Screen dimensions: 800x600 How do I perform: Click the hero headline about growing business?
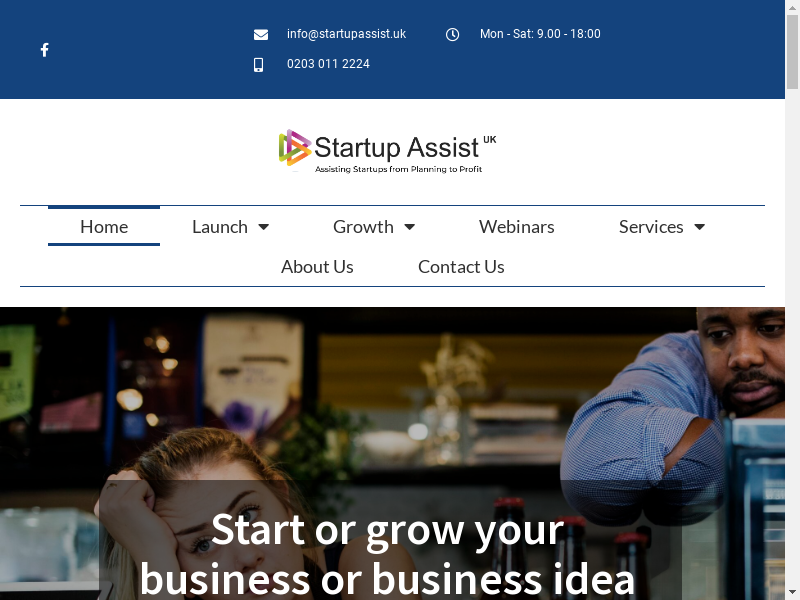coord(388,555)
